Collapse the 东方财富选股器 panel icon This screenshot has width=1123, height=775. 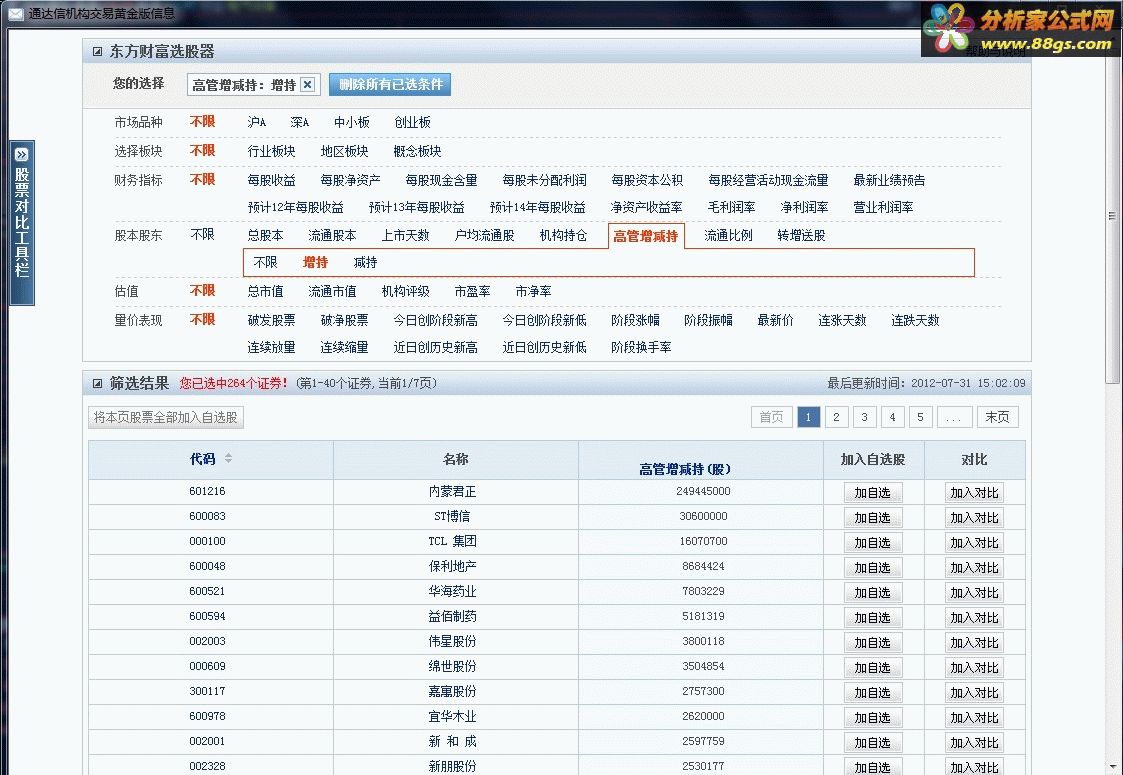[x=97, y=52]
